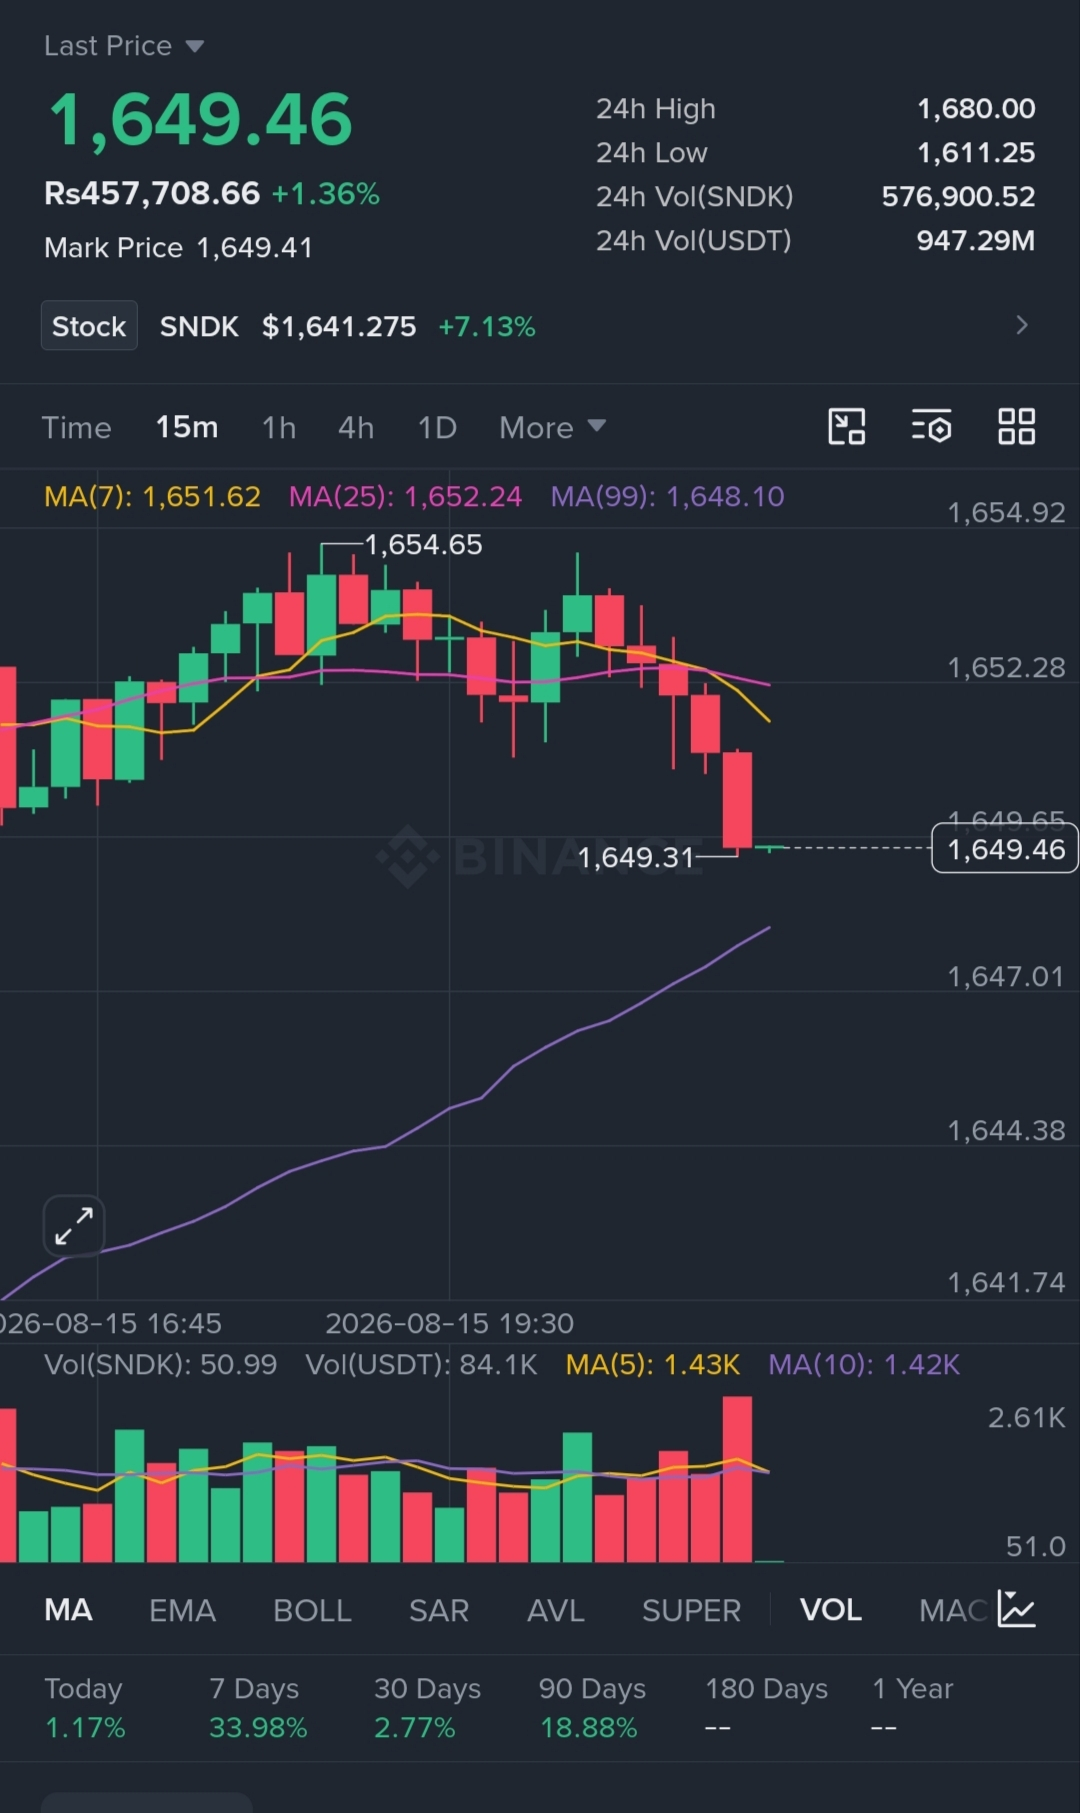Switch to the 4h interval
This screenshot has width=1080, height=1813.
(356, 428)
